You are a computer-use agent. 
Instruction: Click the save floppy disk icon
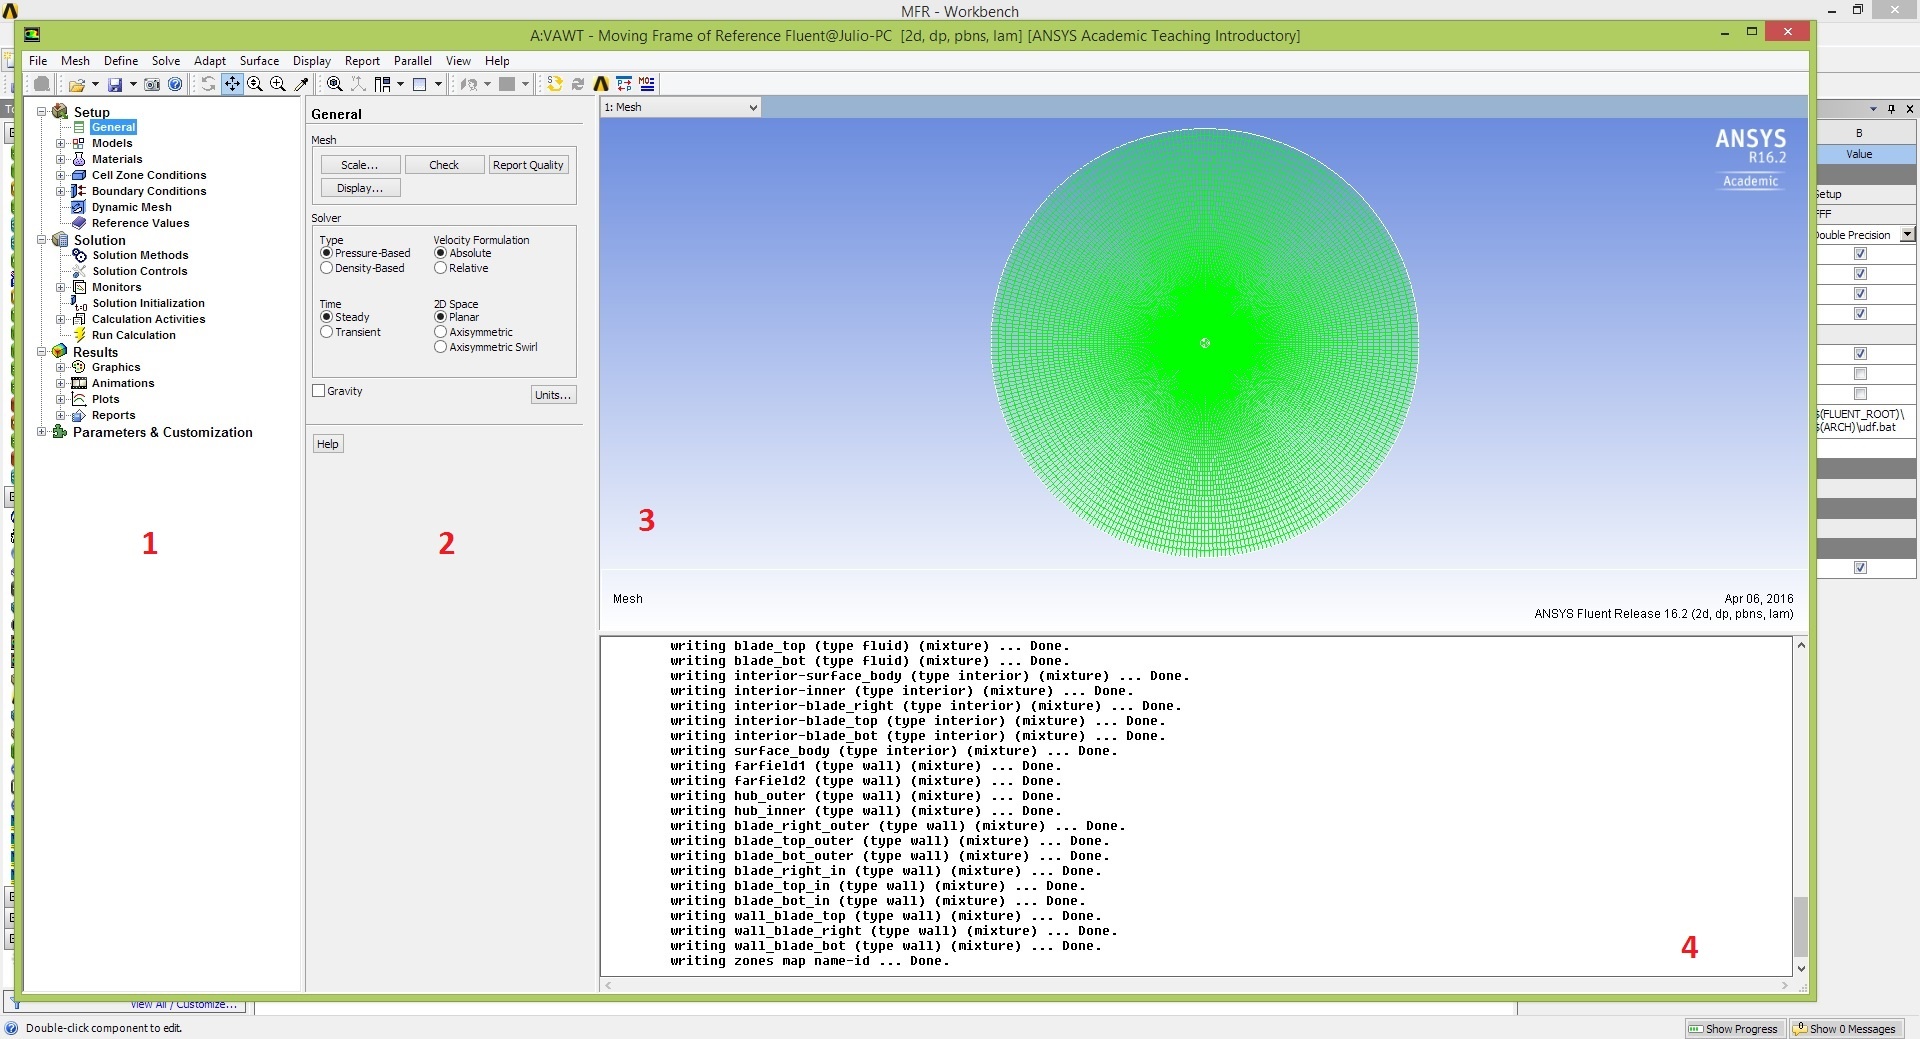coord(115,85)
